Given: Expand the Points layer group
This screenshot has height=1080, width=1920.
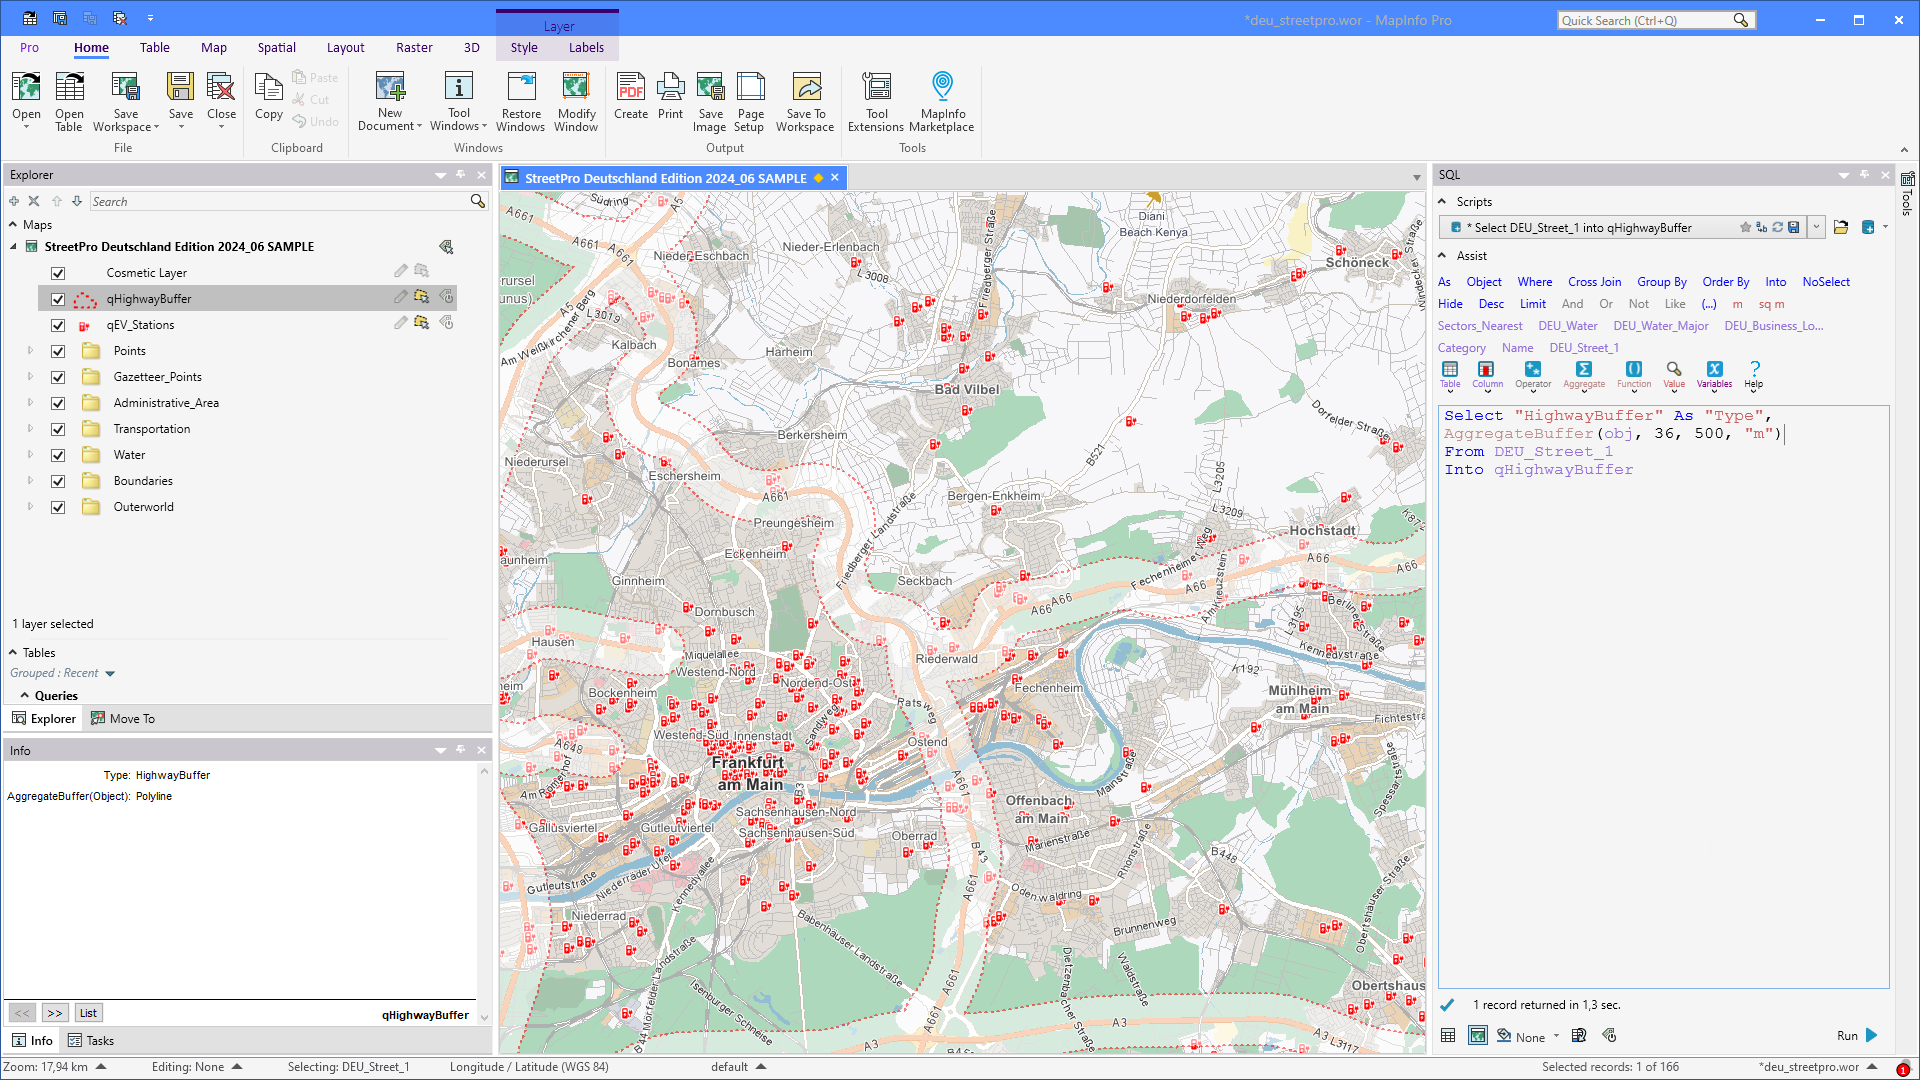Looking at the screenshot, I should coord(30,351).
